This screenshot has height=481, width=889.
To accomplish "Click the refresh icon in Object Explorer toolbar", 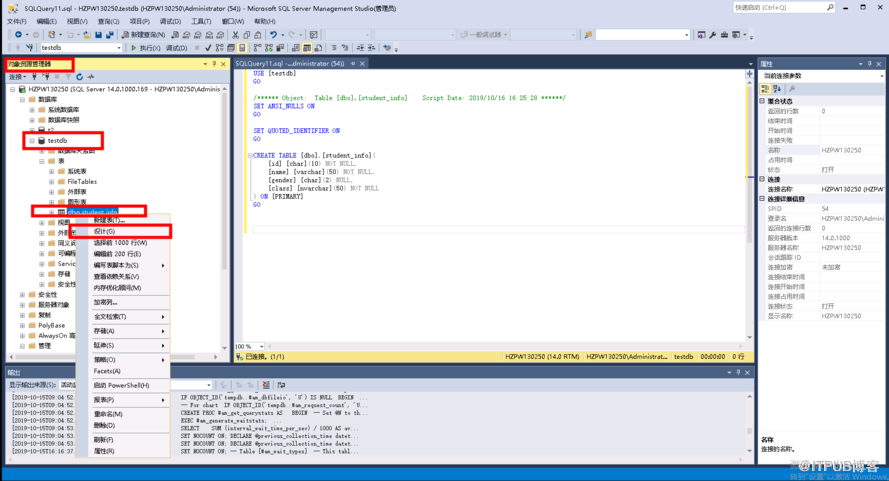I will click(80, 77).
